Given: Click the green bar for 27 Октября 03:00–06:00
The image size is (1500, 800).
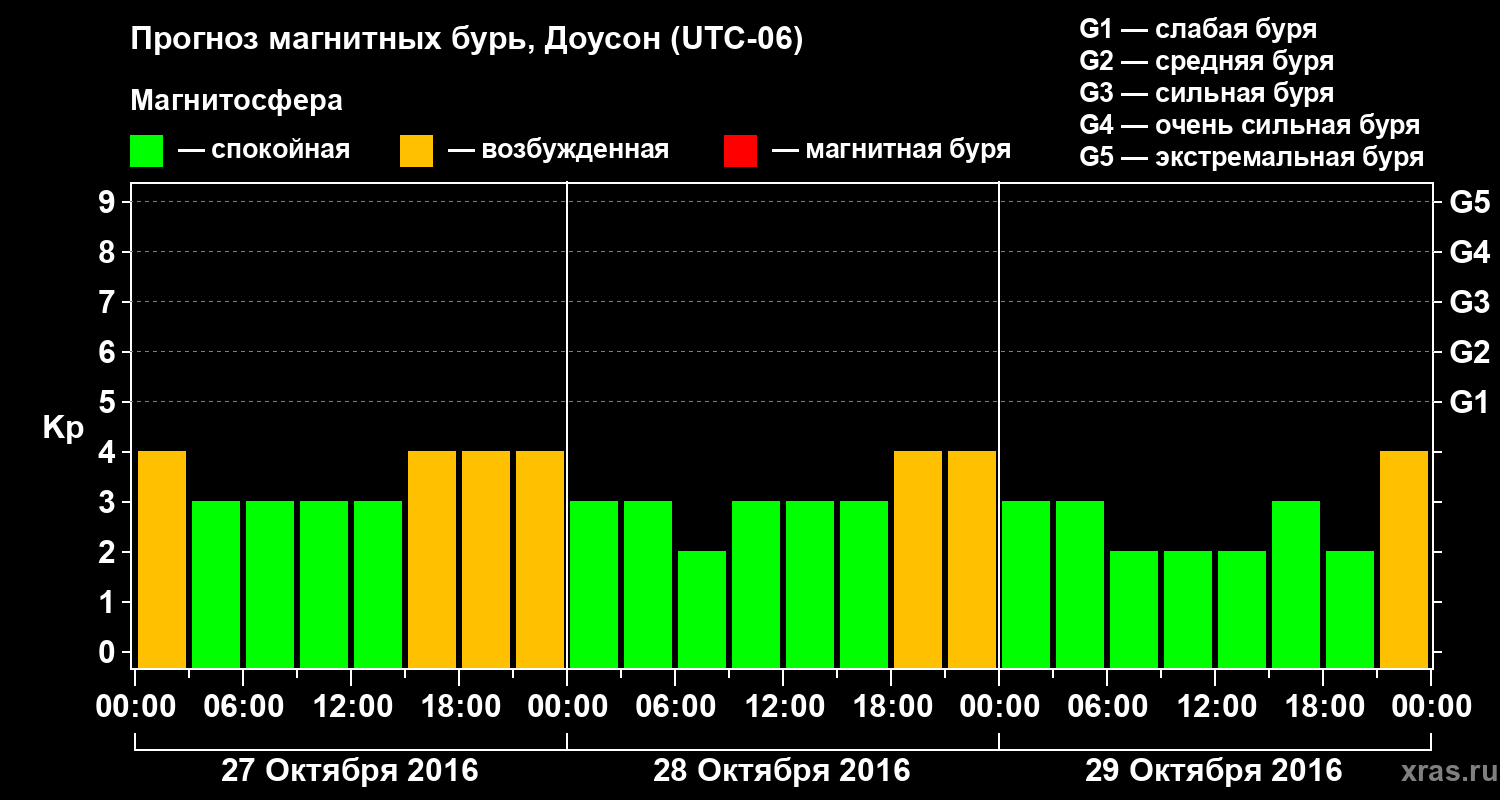Looking at the screenshot, I should tap(216, 584).
